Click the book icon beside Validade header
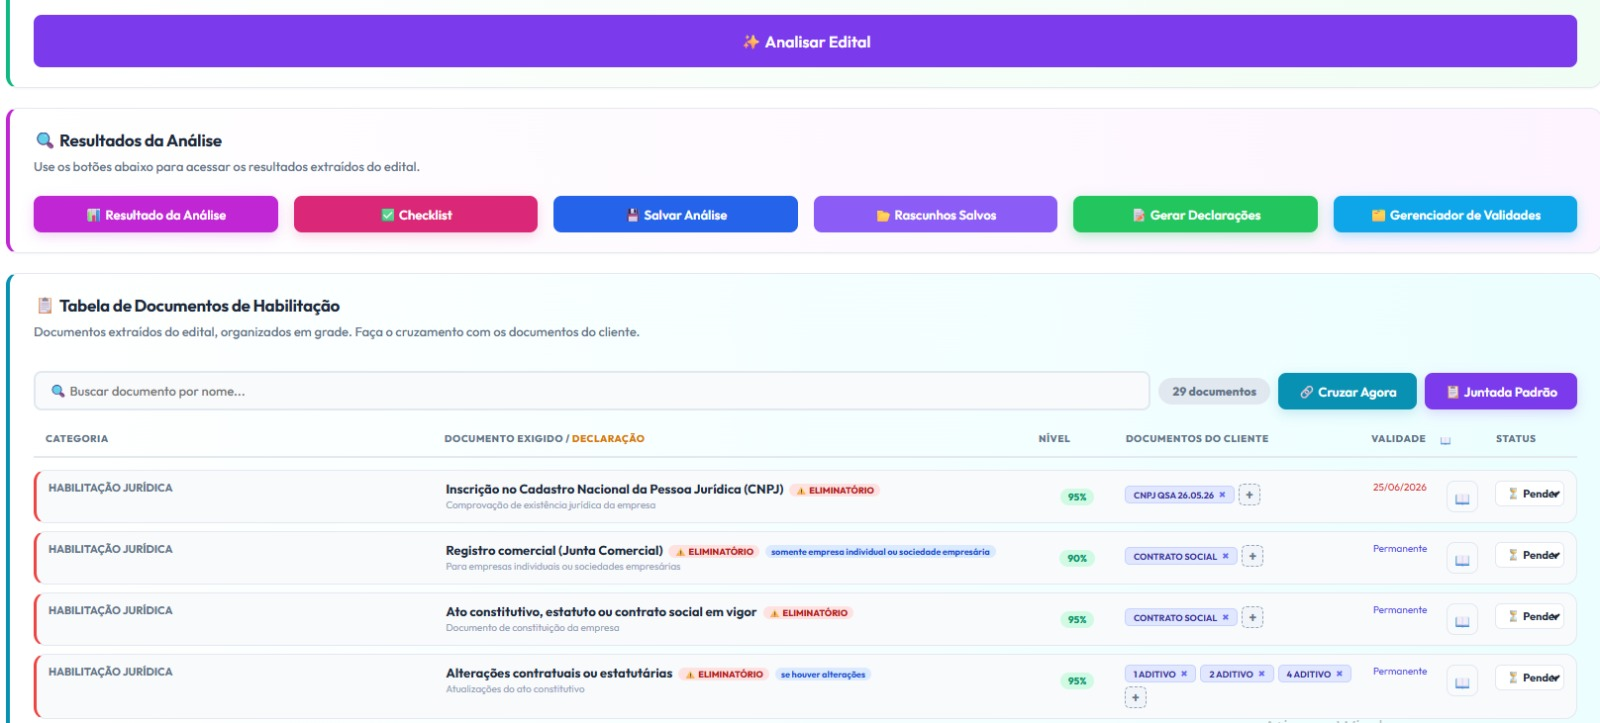This screenshot has width=1600, height=723. click(x=1445, y=440)
